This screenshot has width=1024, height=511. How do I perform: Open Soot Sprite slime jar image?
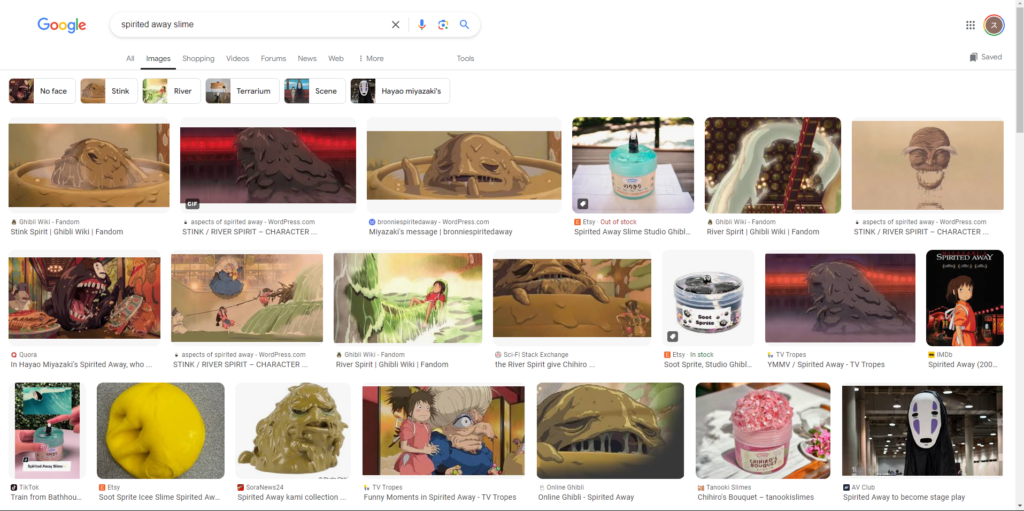click(x=708, y=297)
